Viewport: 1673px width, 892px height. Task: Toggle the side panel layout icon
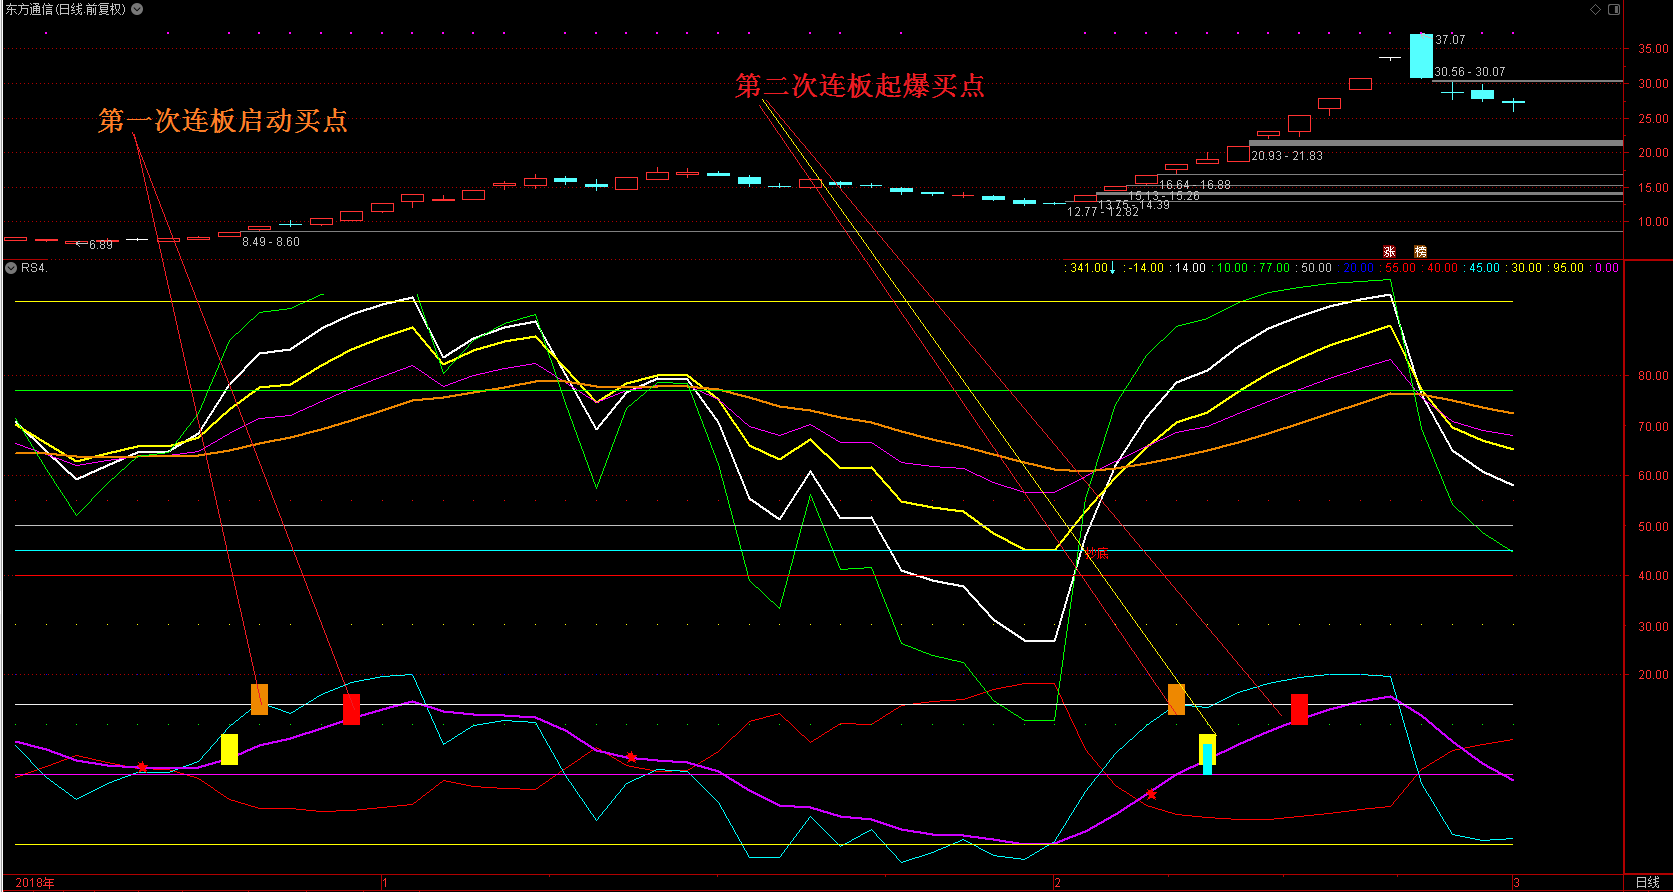[x=1613, y=9]
